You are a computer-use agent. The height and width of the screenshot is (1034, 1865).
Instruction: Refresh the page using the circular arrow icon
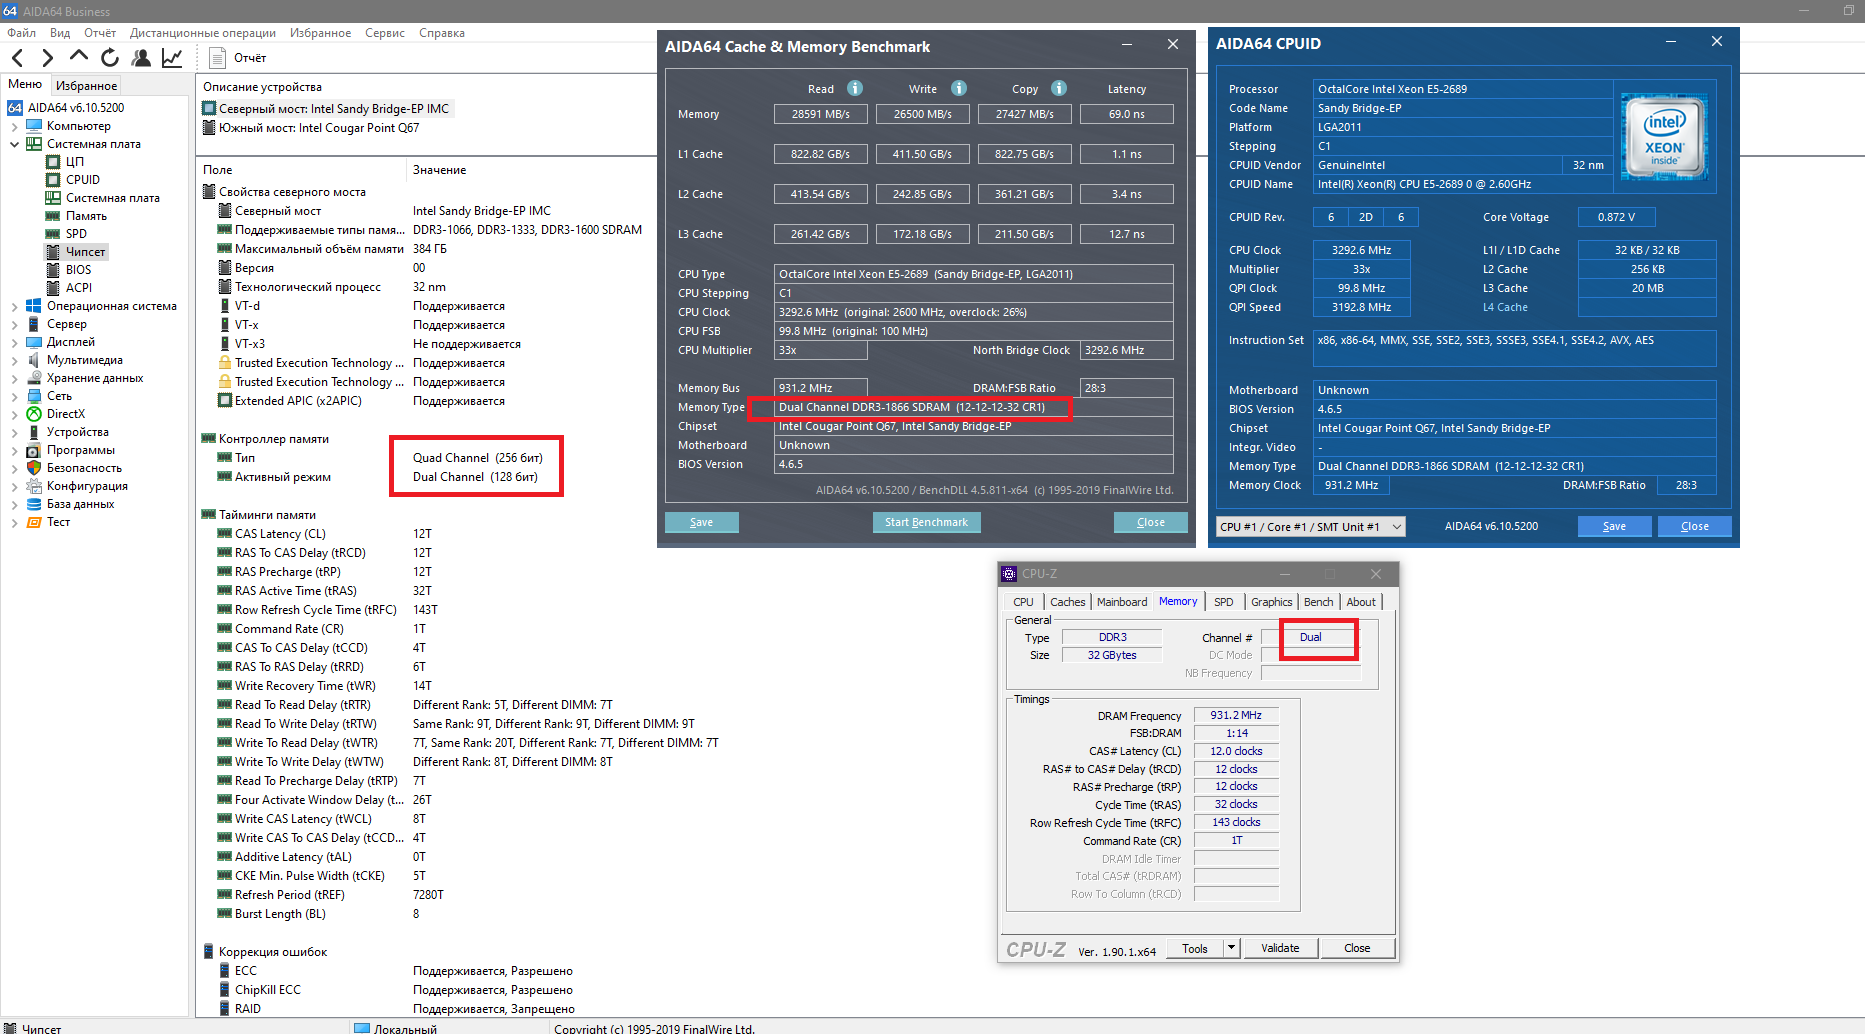[x=110, y=58]
